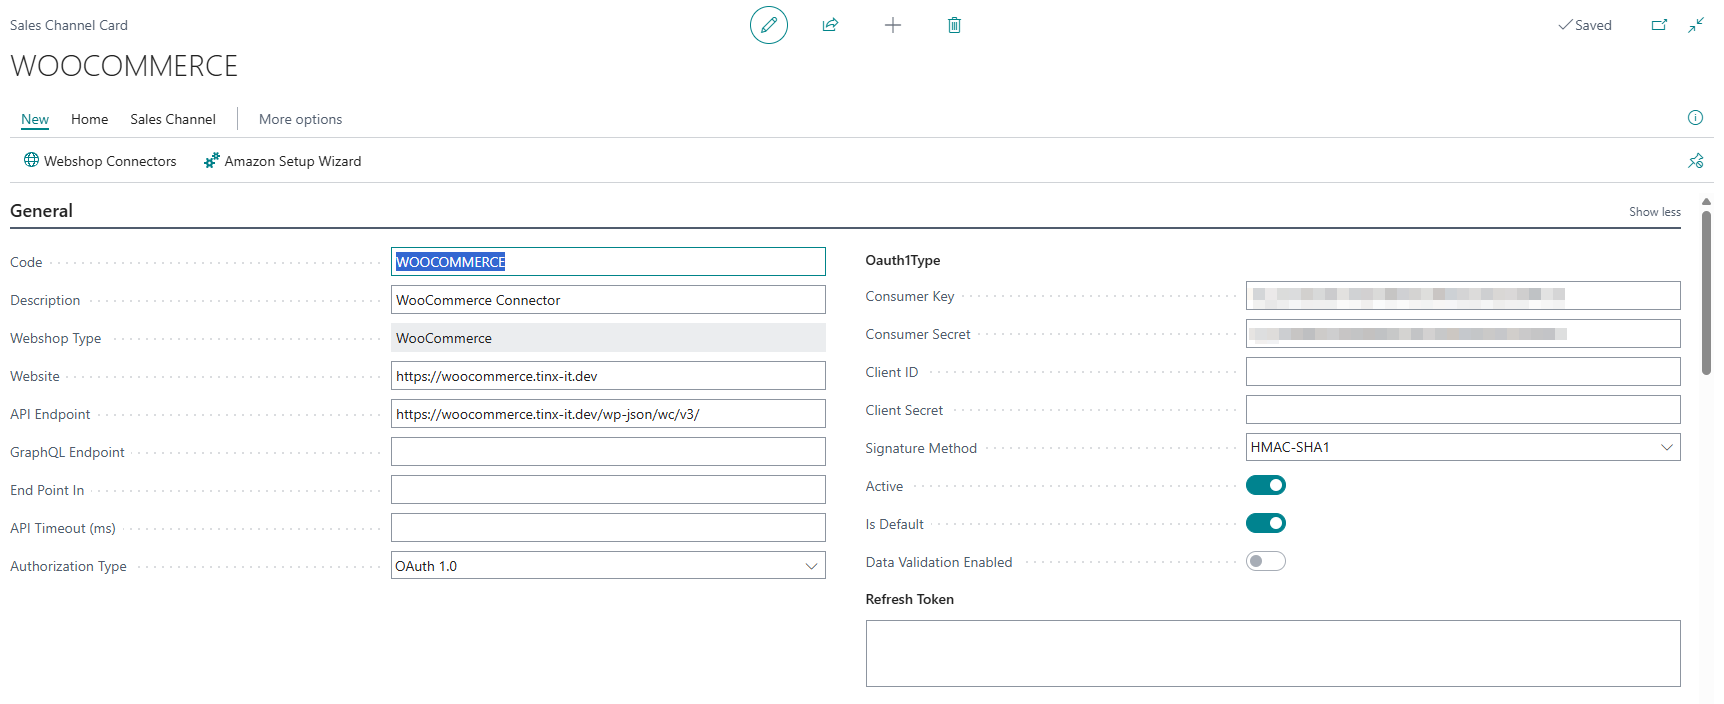Turn off the Active toggle
Screen dimensions: 1724x704
click(1266, 485)
